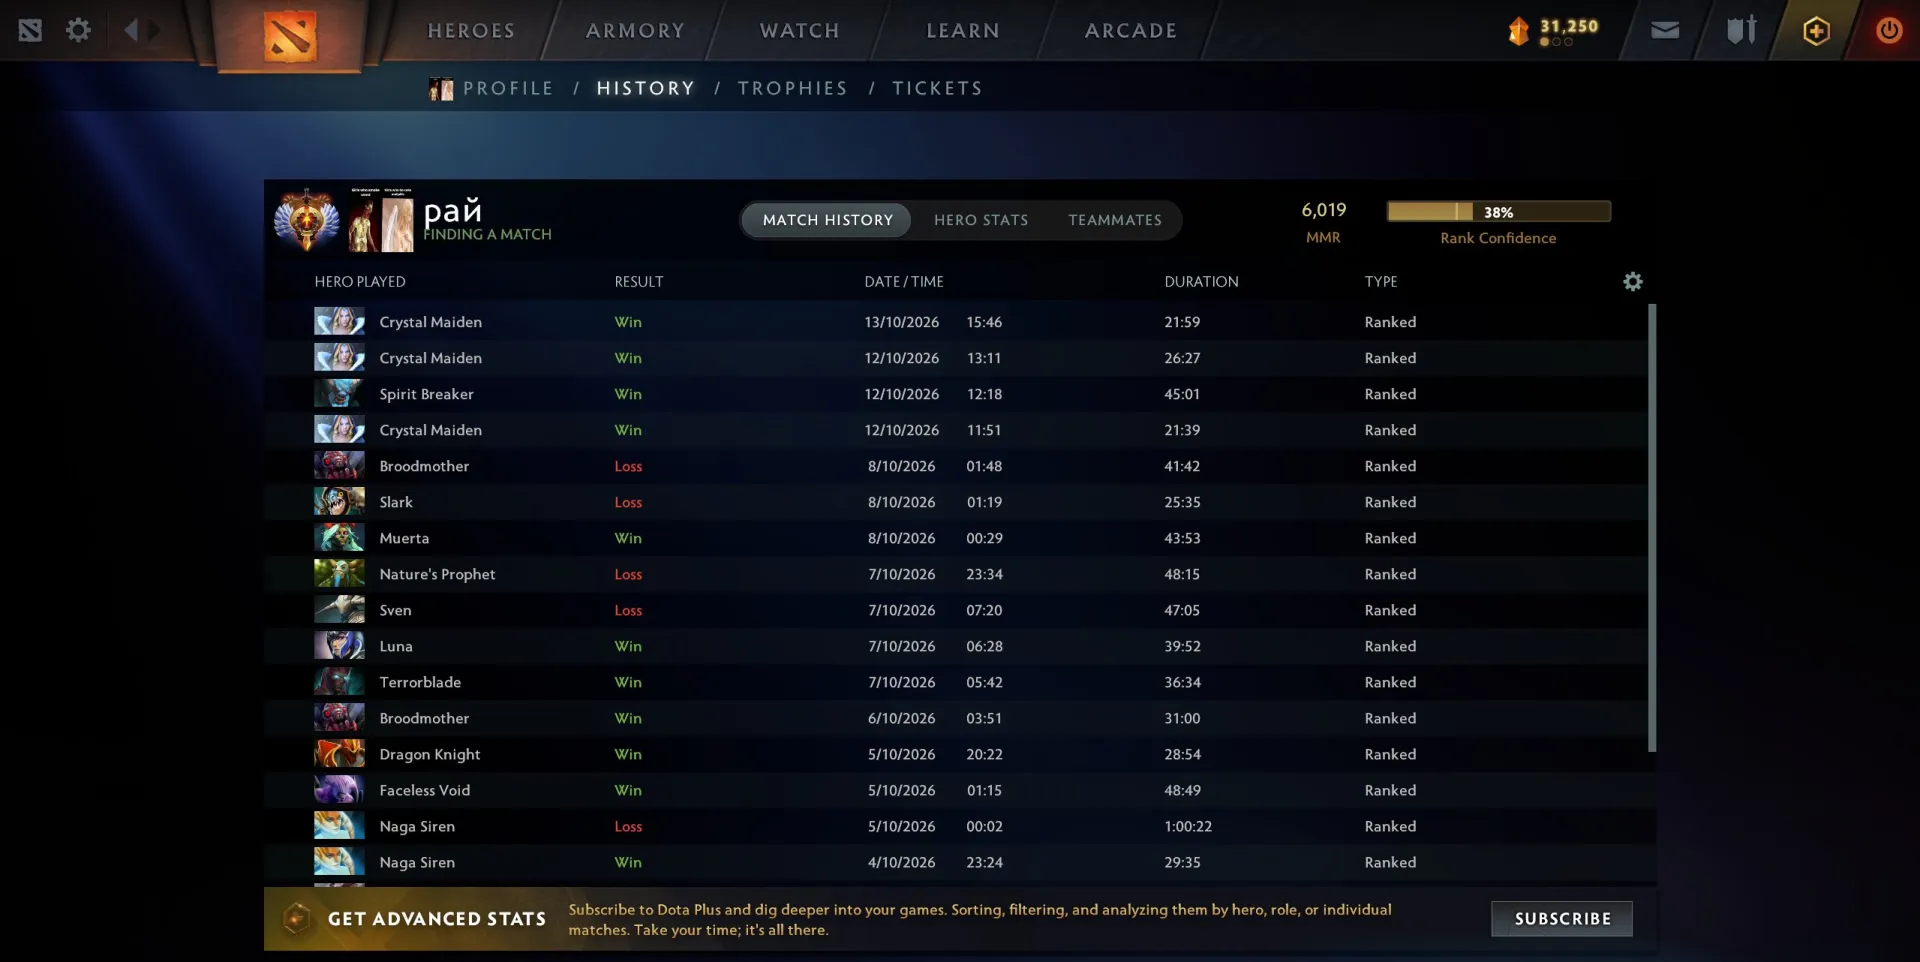
Task: Click the Subscribe button
Action: tap(1562, 919)
